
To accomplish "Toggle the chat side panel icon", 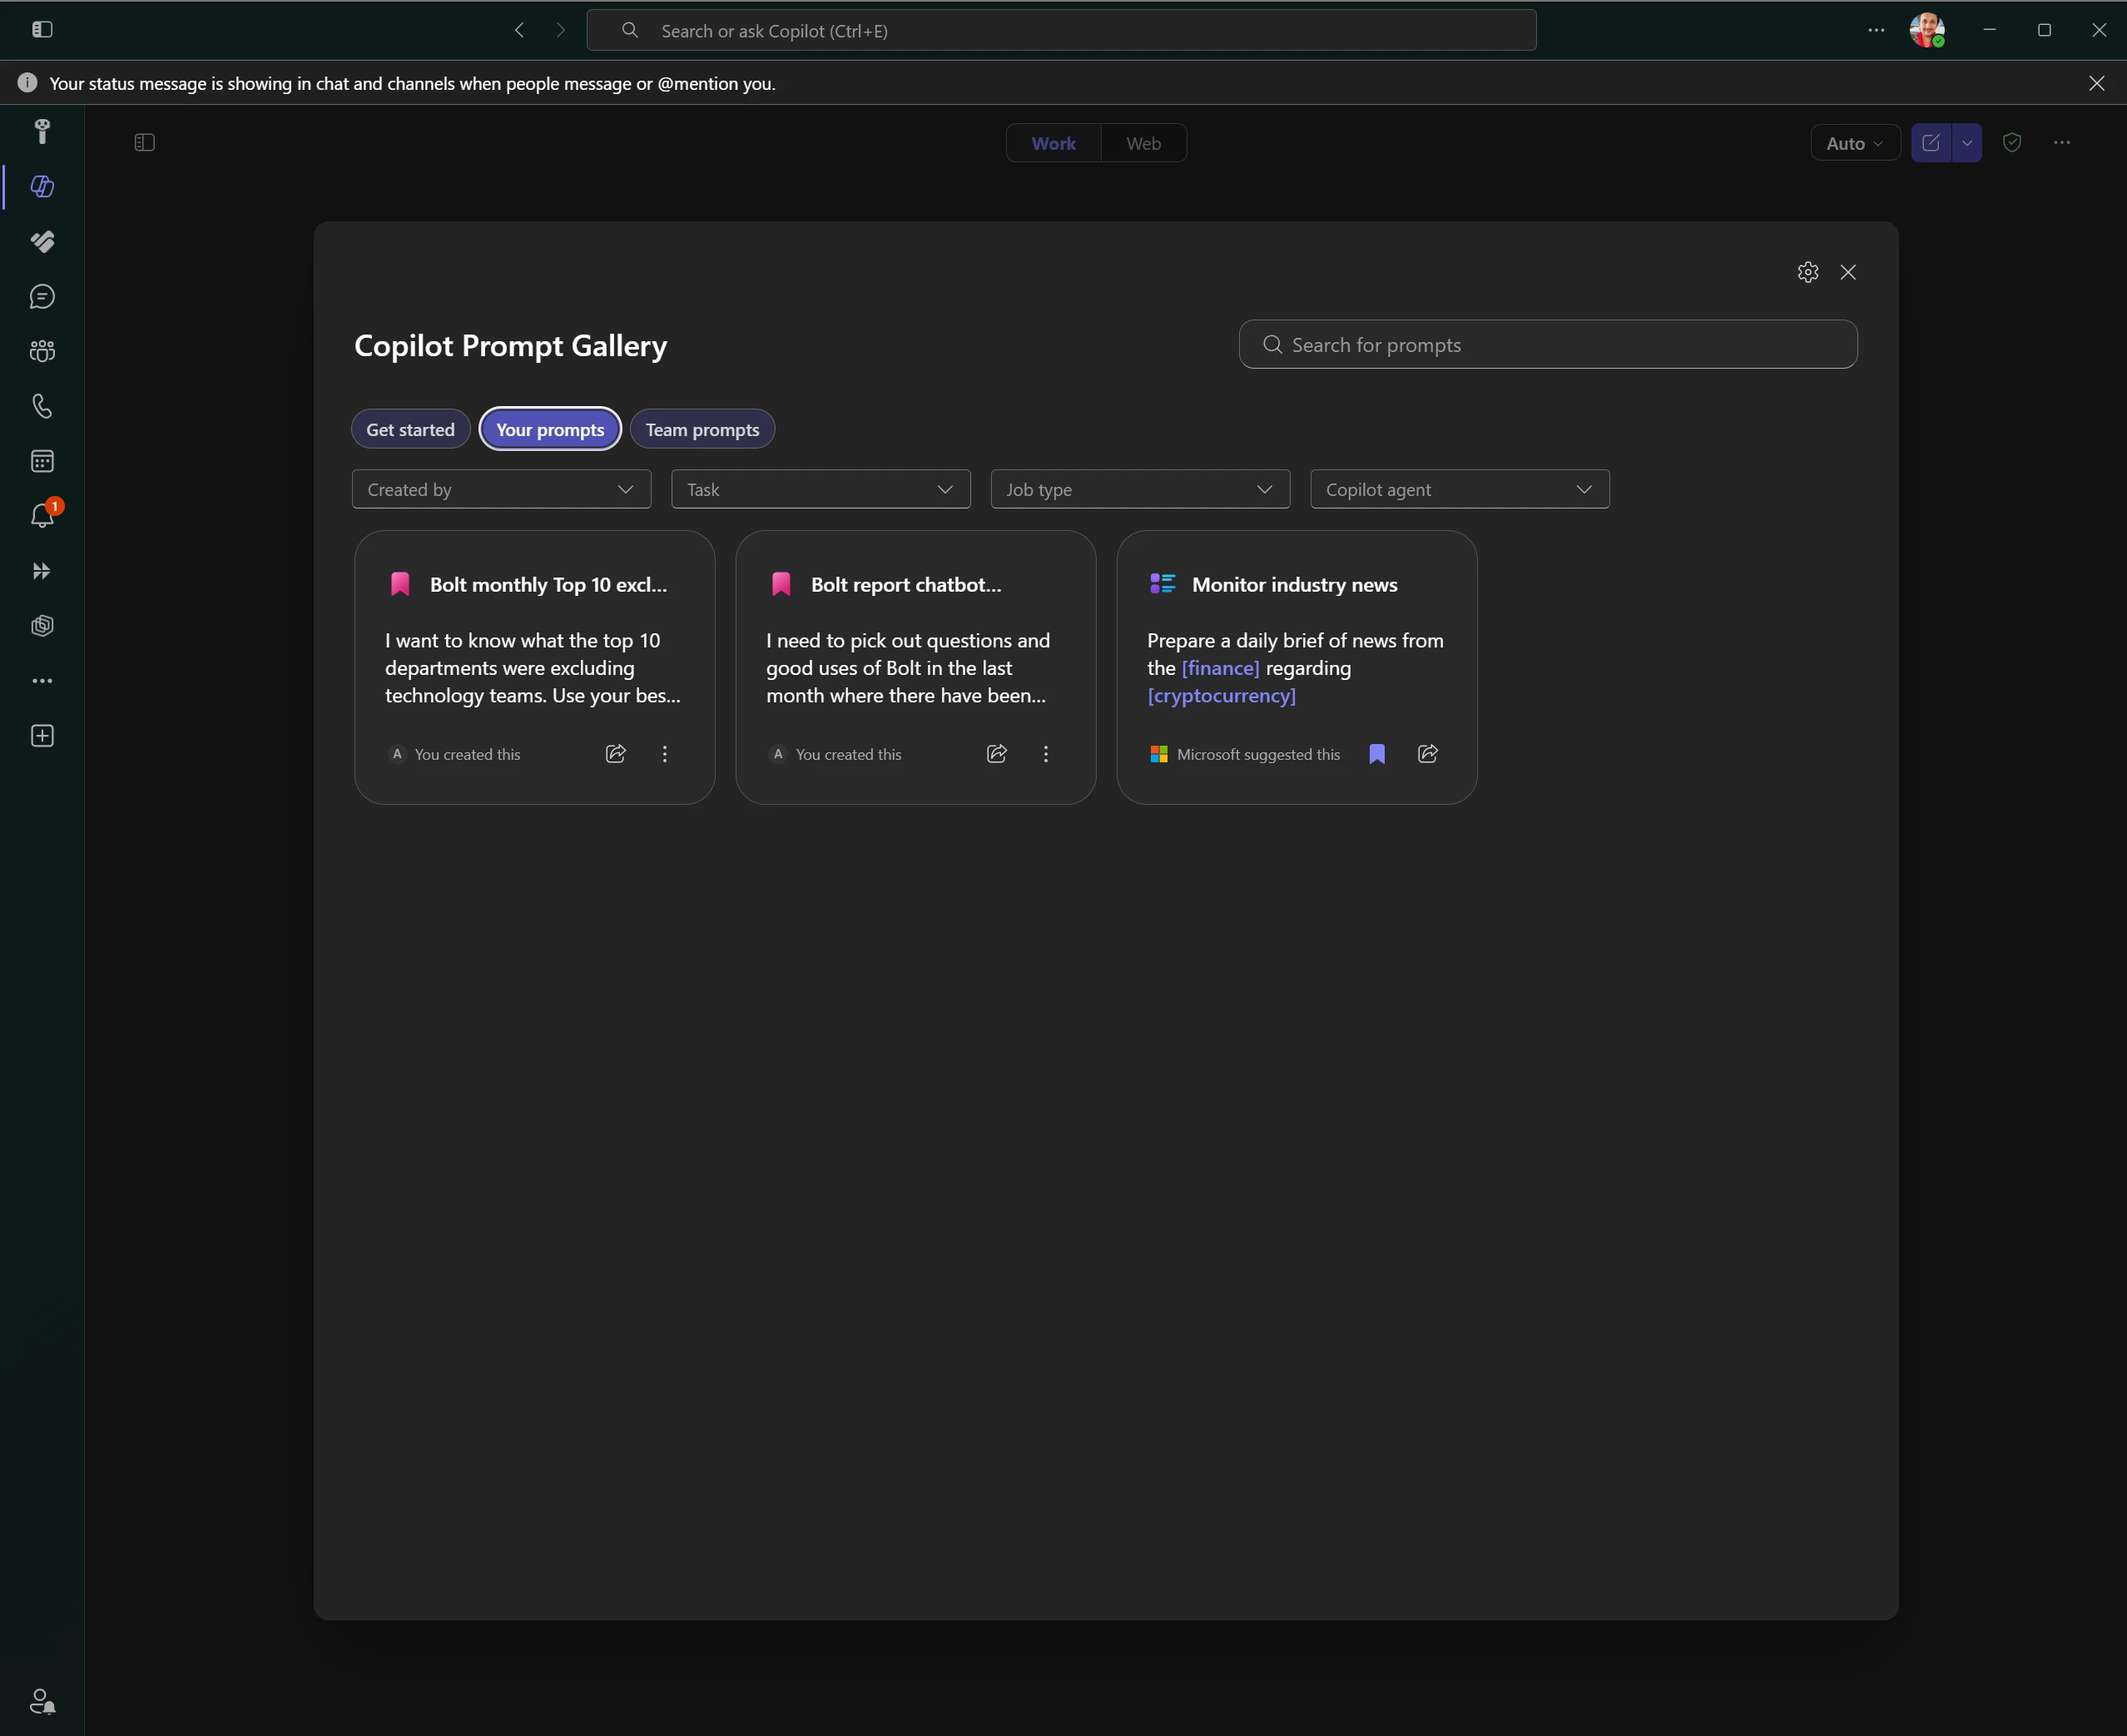I will (x=145, y=143).
